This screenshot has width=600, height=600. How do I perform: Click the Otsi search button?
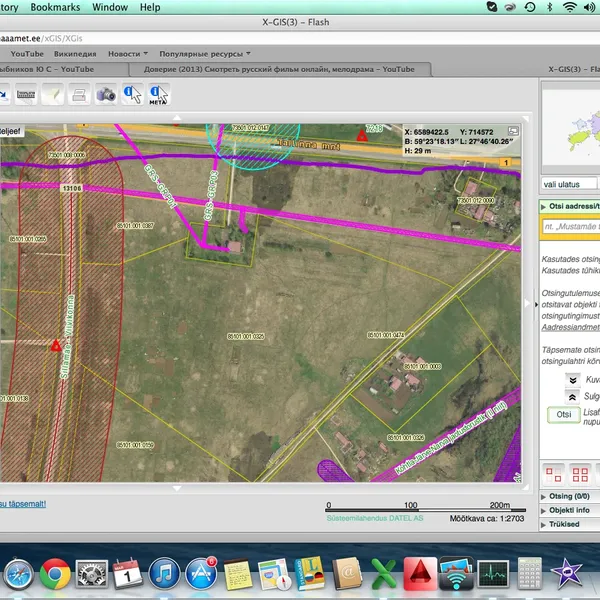(564, 414)
